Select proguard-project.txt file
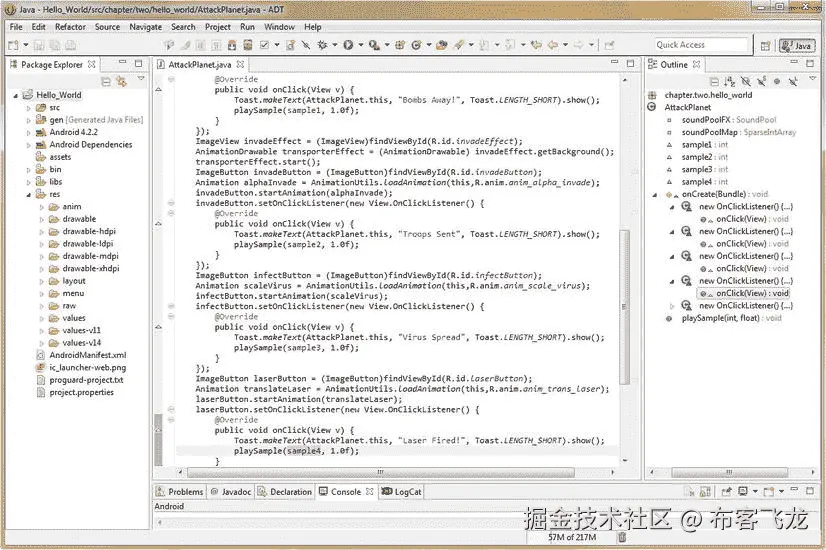This screenshot has width=826, height=550. (86, 380)
